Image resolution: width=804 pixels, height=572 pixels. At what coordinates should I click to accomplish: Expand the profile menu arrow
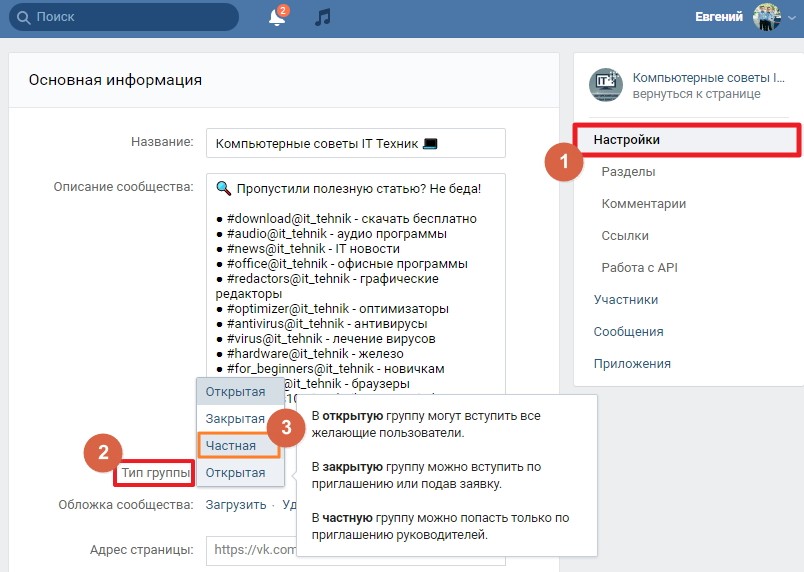792,18
